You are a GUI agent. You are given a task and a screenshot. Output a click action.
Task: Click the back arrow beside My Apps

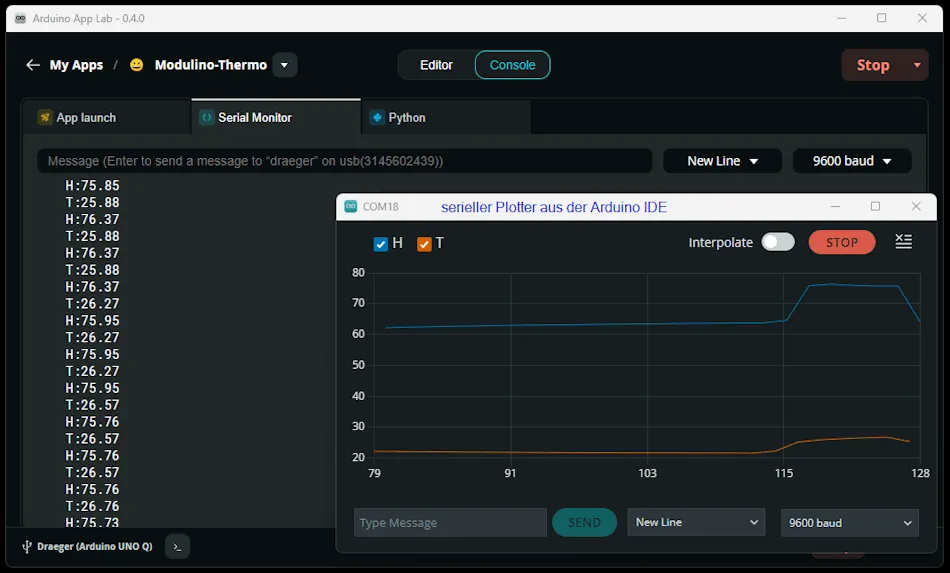[33, 65]
